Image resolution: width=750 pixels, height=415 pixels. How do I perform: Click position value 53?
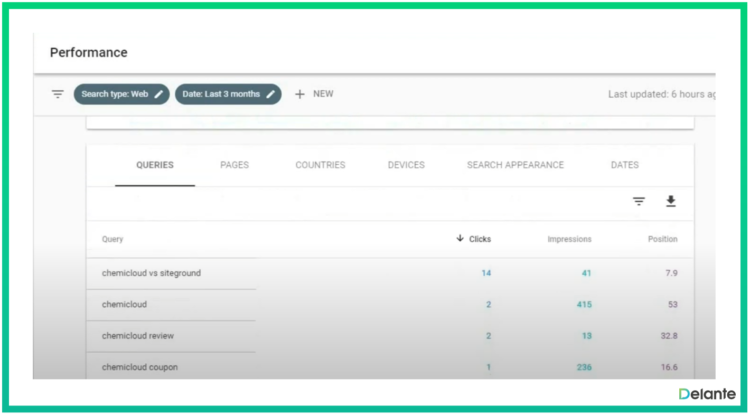(673, 305)
